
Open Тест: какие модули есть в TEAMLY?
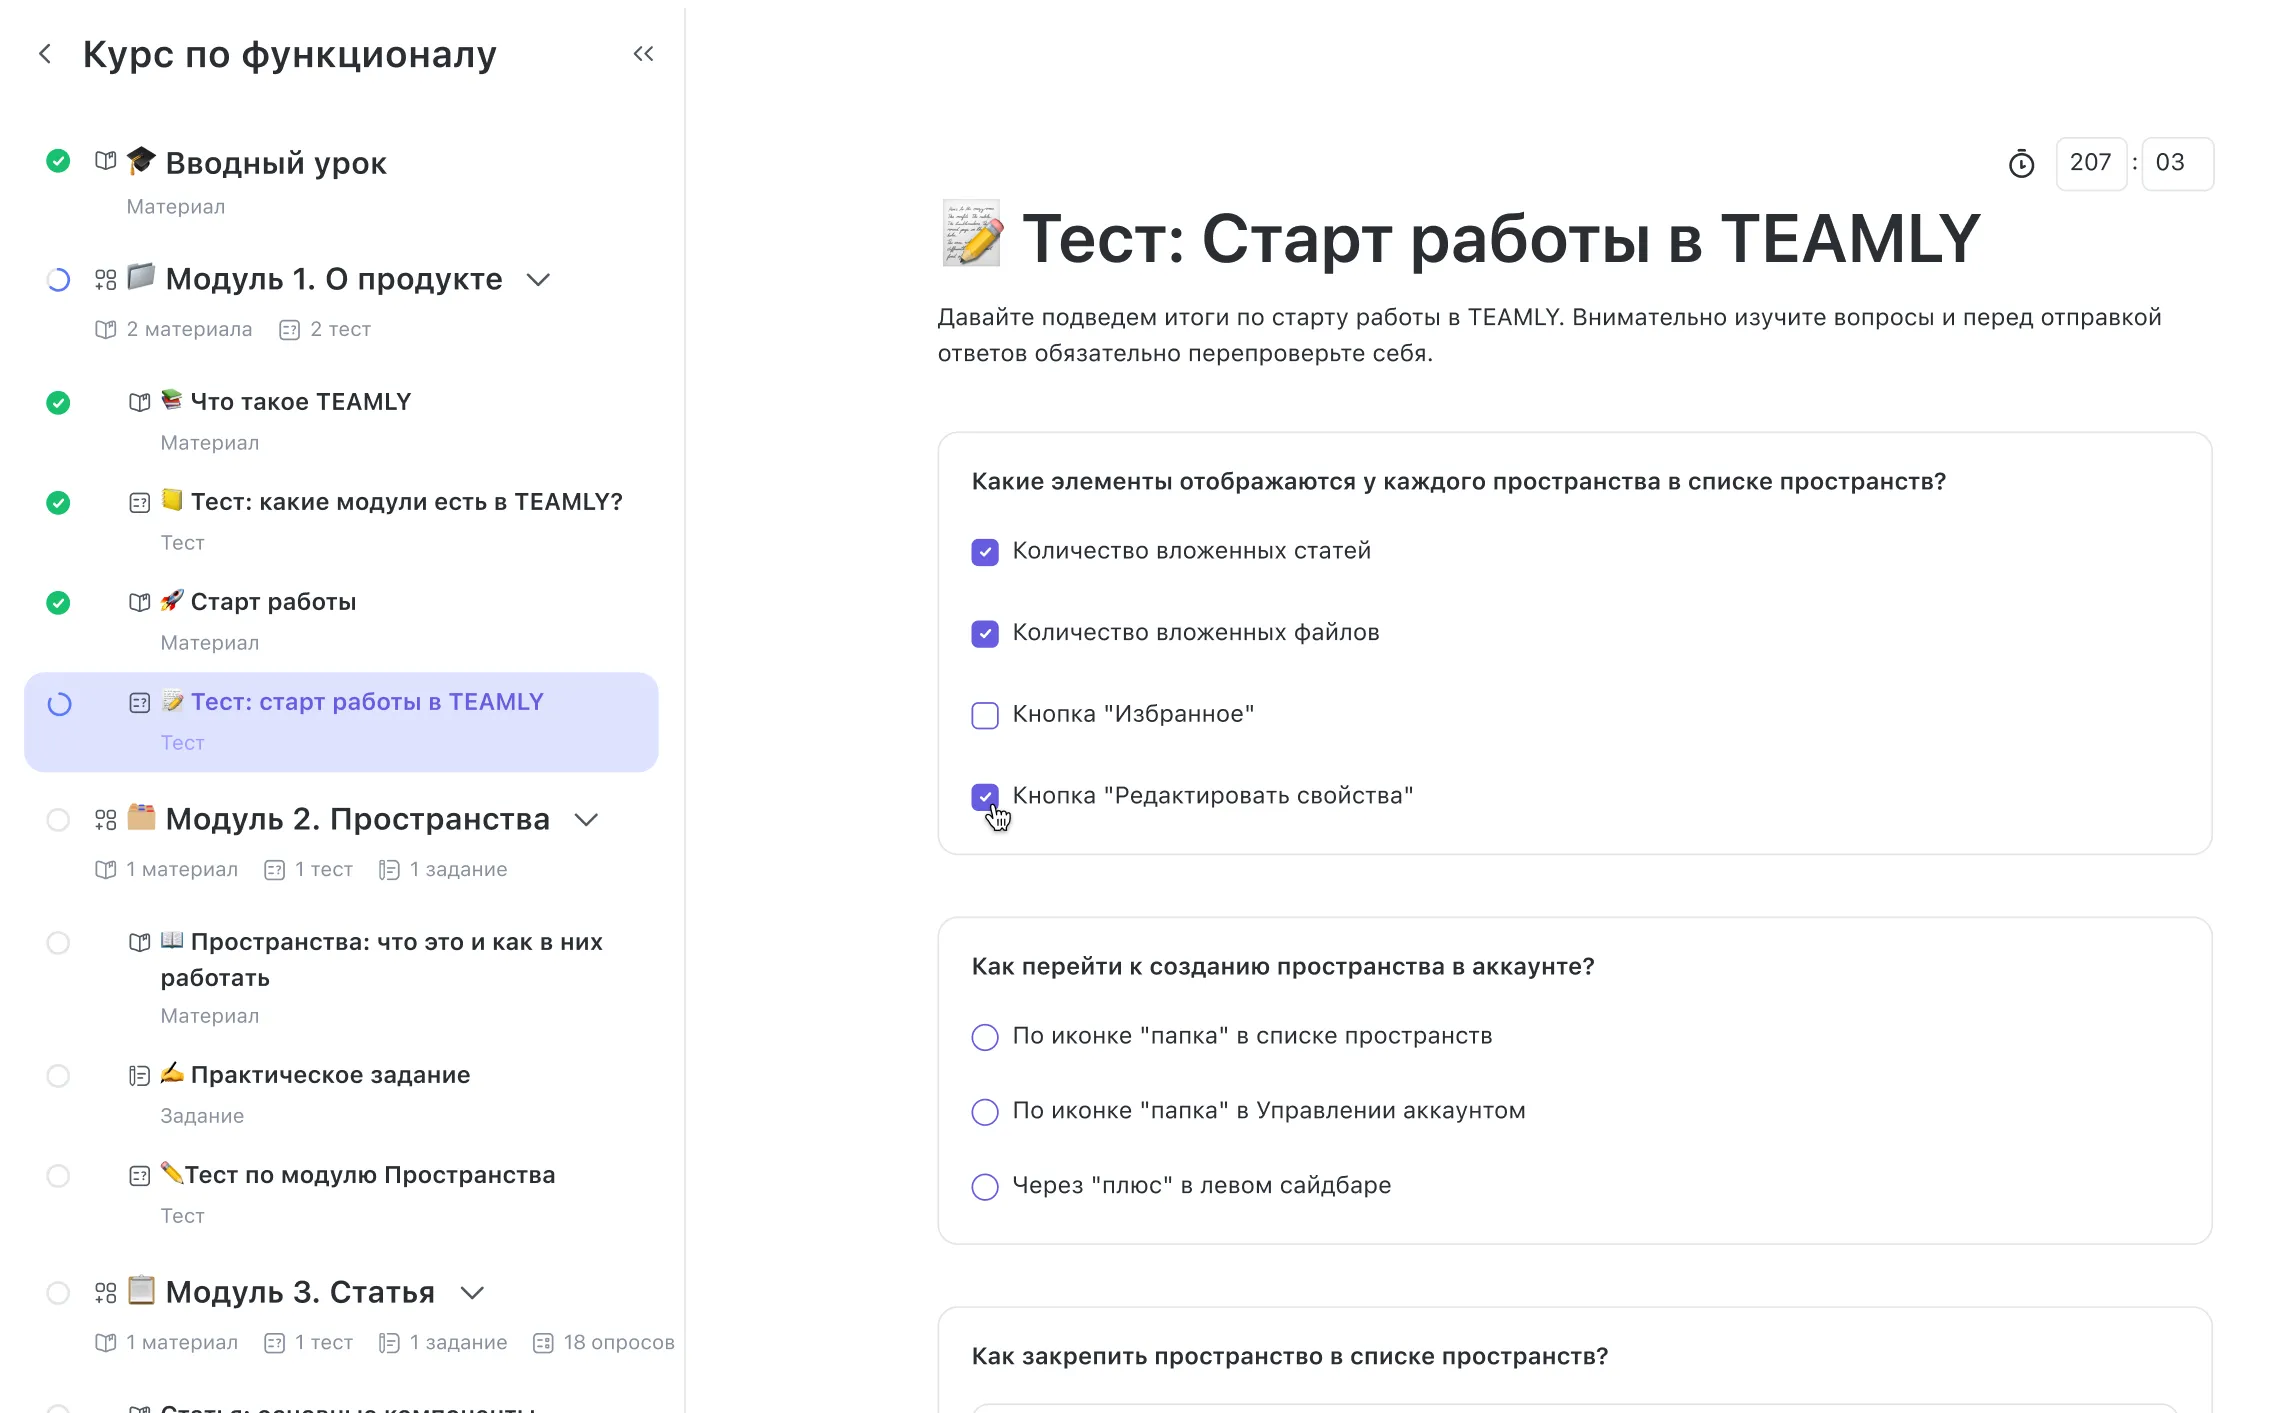(x=406, y=502)
